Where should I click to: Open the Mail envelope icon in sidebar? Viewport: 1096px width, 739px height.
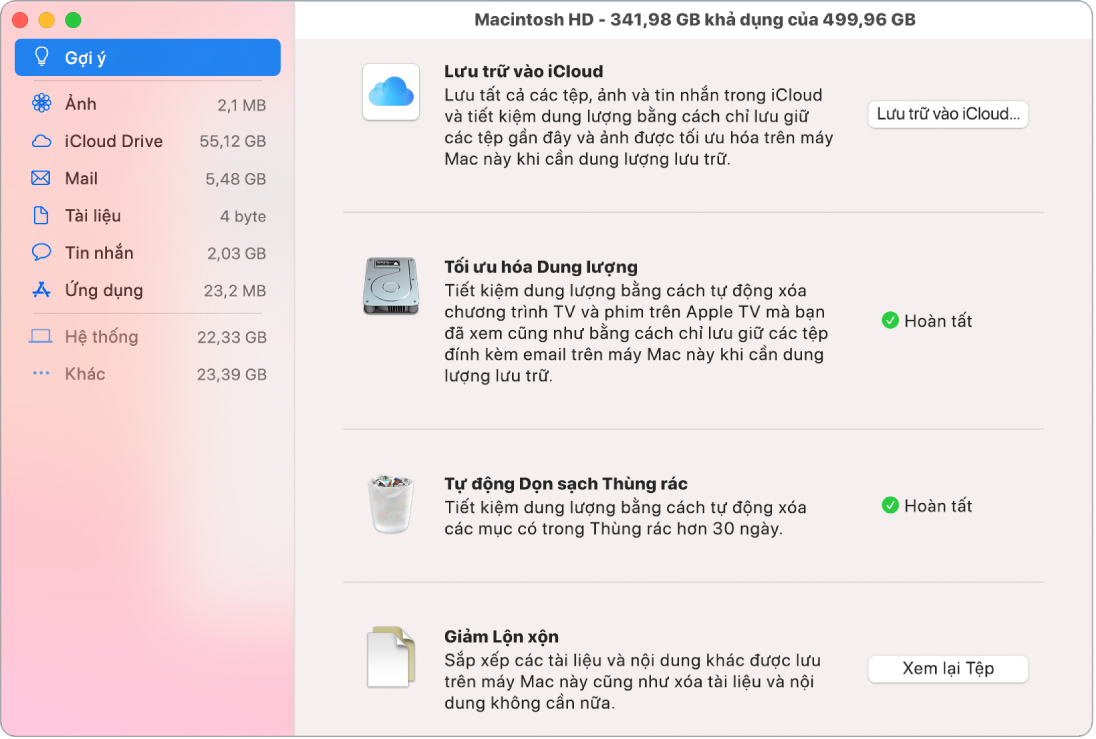pos(41,178)
